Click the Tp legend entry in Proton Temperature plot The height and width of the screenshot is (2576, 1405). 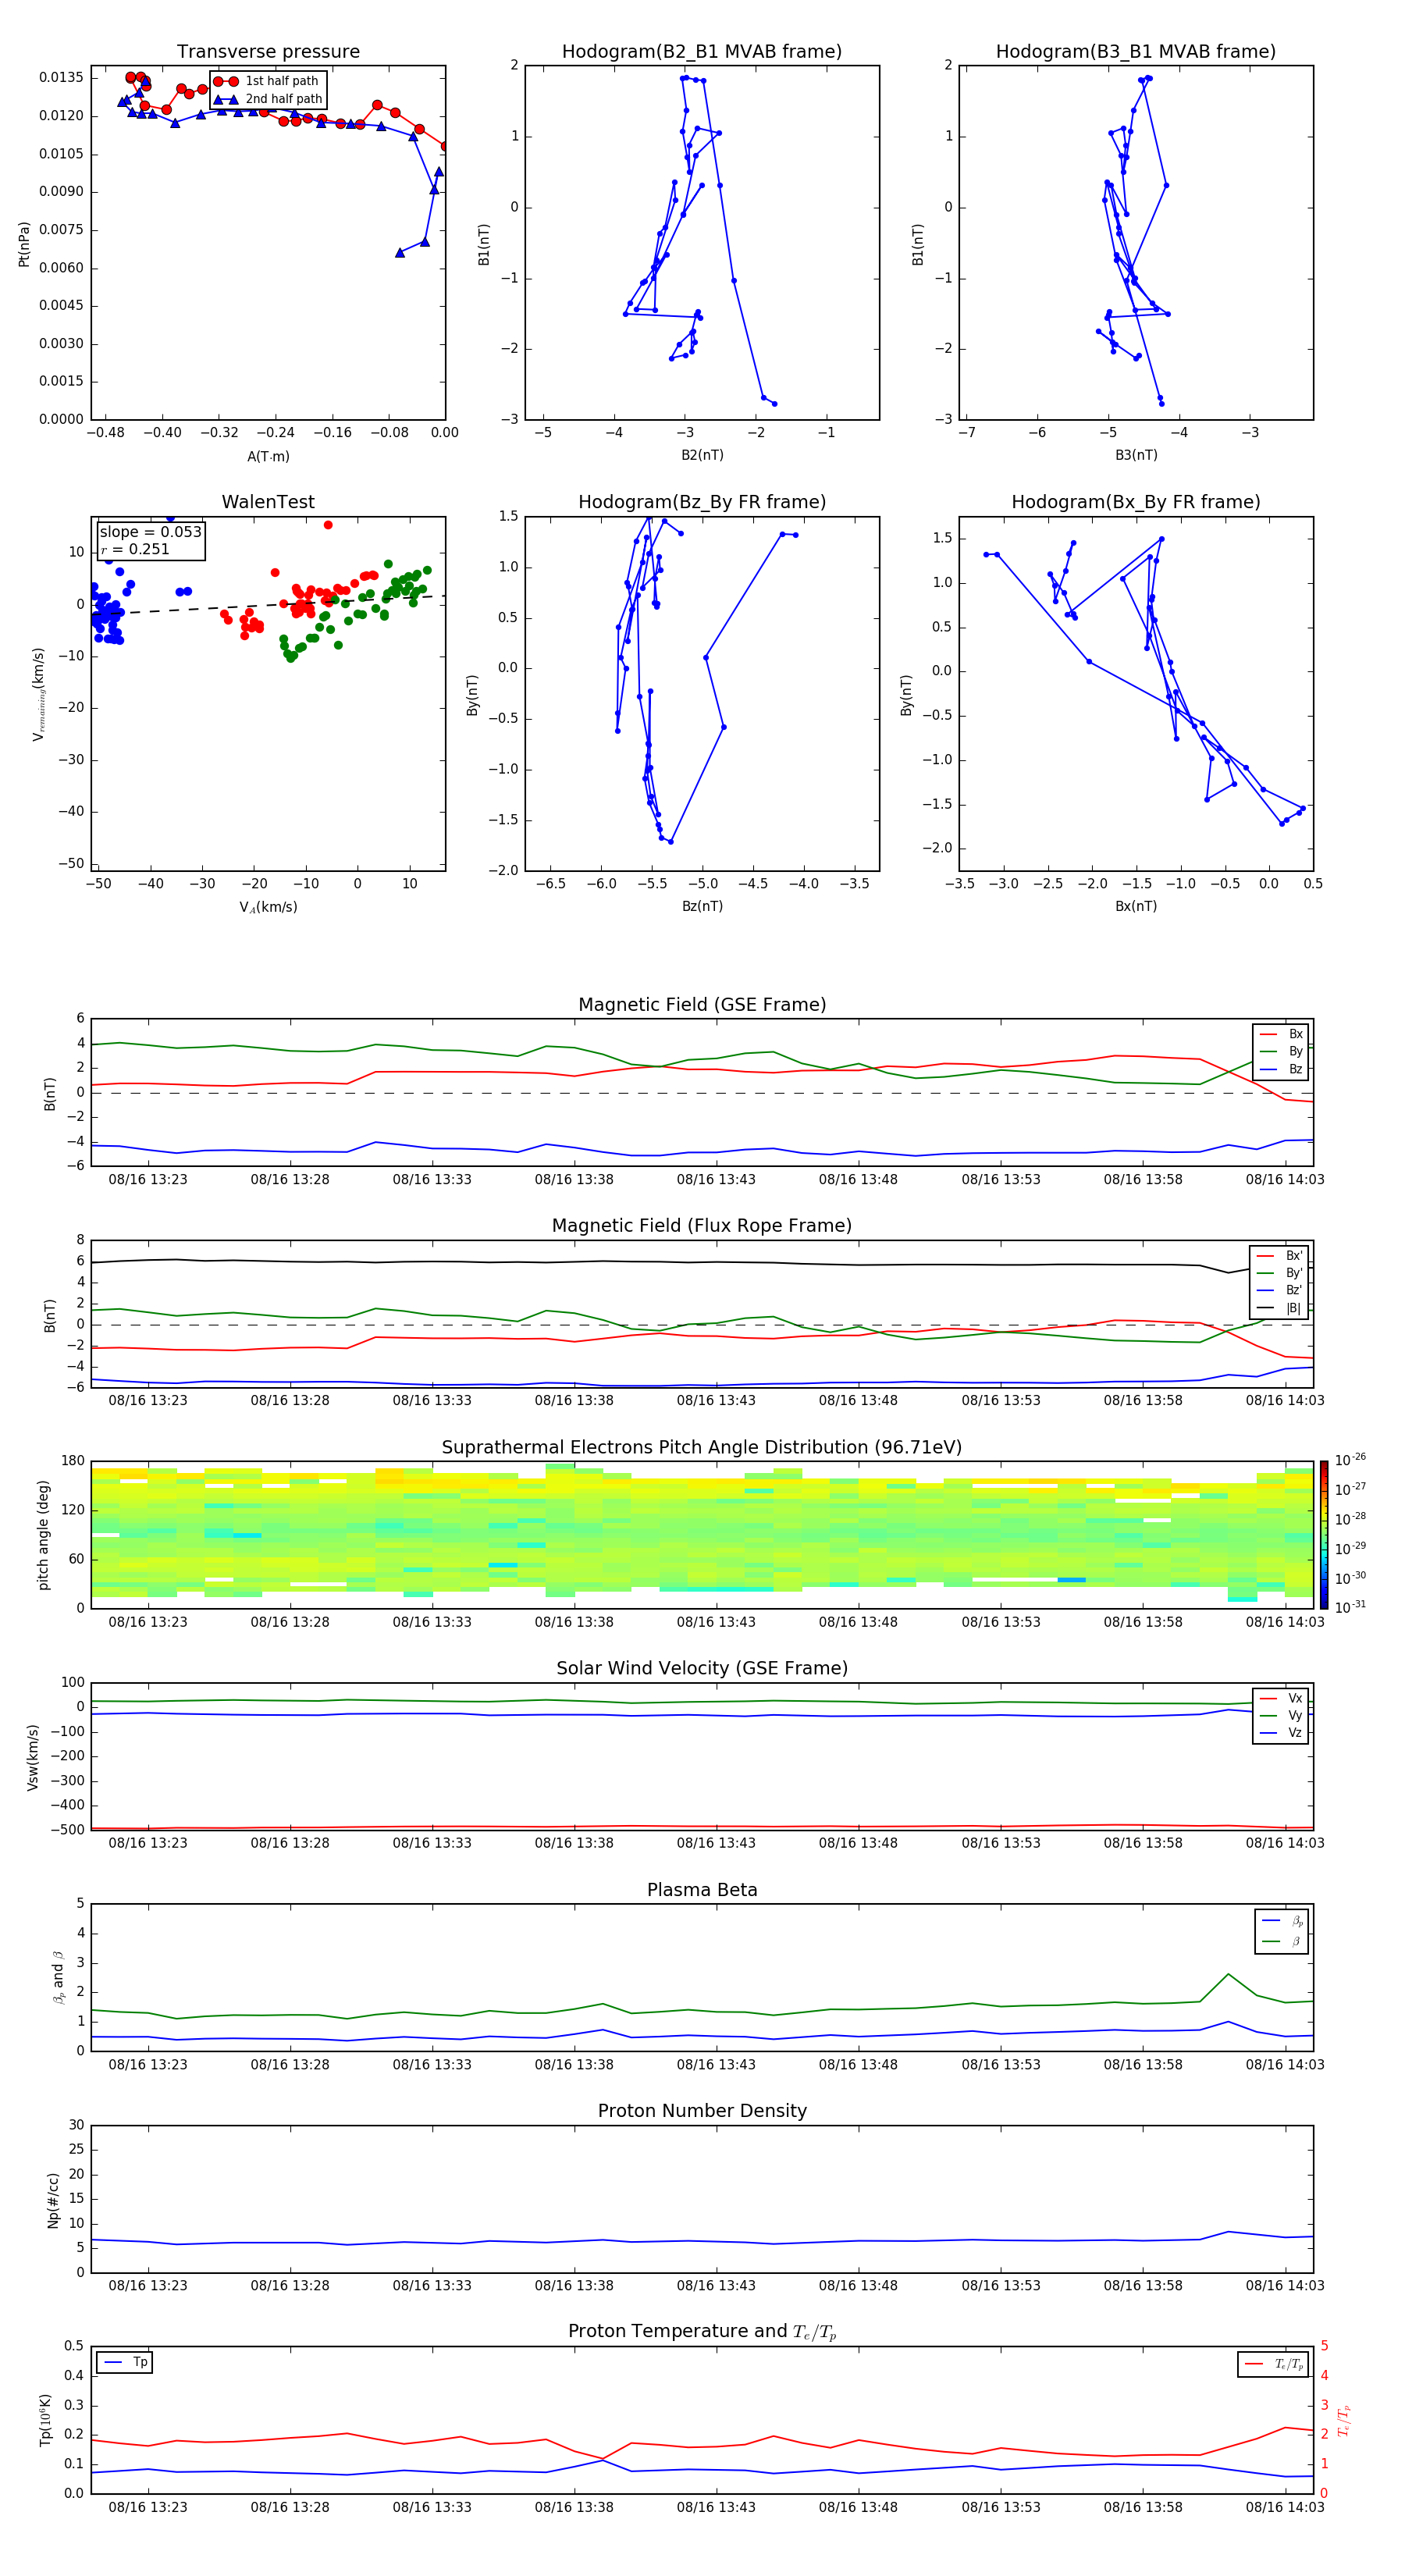(x=125, y=2363)
